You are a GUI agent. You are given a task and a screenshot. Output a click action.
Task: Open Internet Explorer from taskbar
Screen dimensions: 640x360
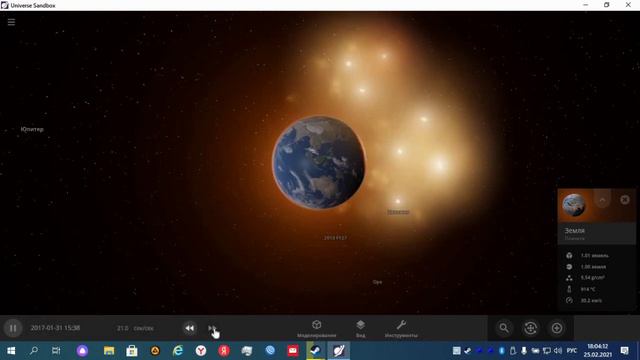point(178,351)
